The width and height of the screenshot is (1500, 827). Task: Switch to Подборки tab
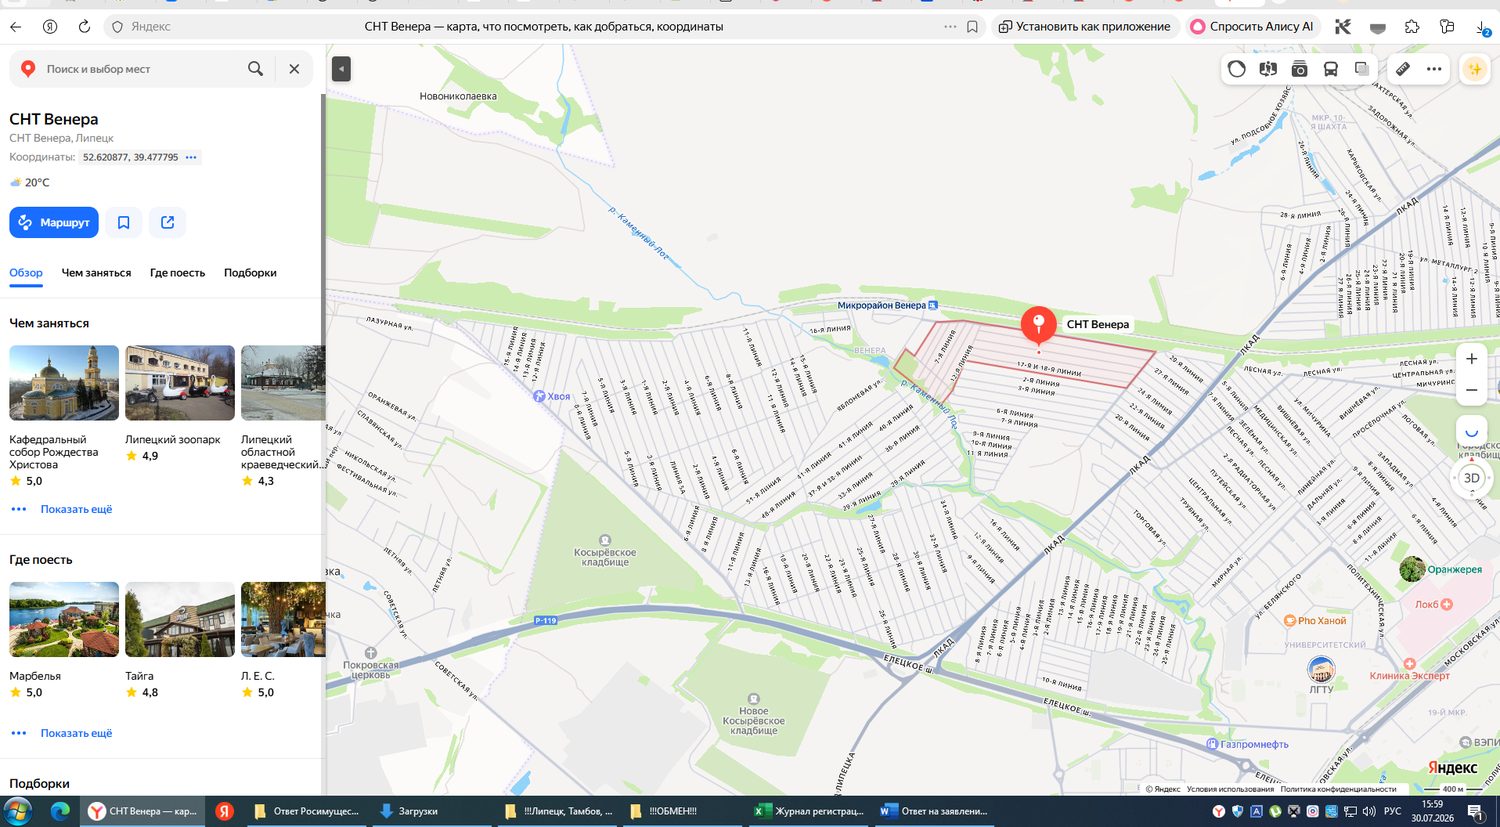[x=250, y=273]
